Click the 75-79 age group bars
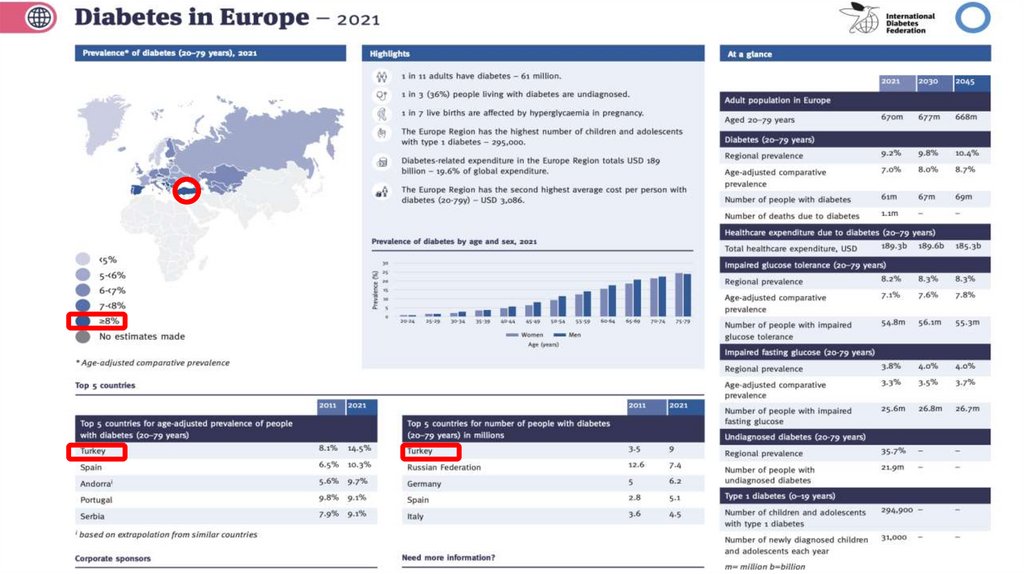Viewport: 1024px width, 574px height. click(683, 295)
